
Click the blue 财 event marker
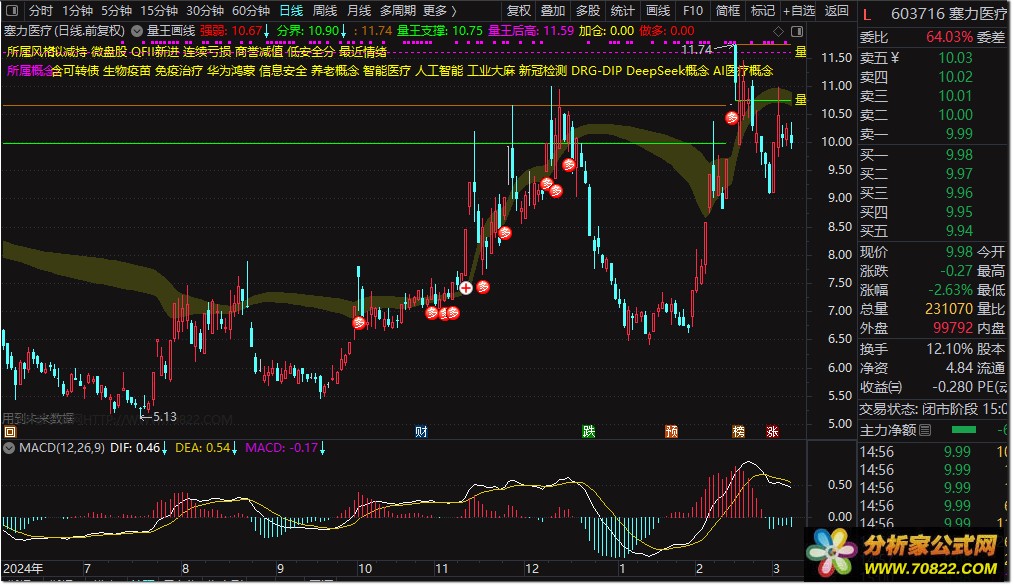(421, 432)
